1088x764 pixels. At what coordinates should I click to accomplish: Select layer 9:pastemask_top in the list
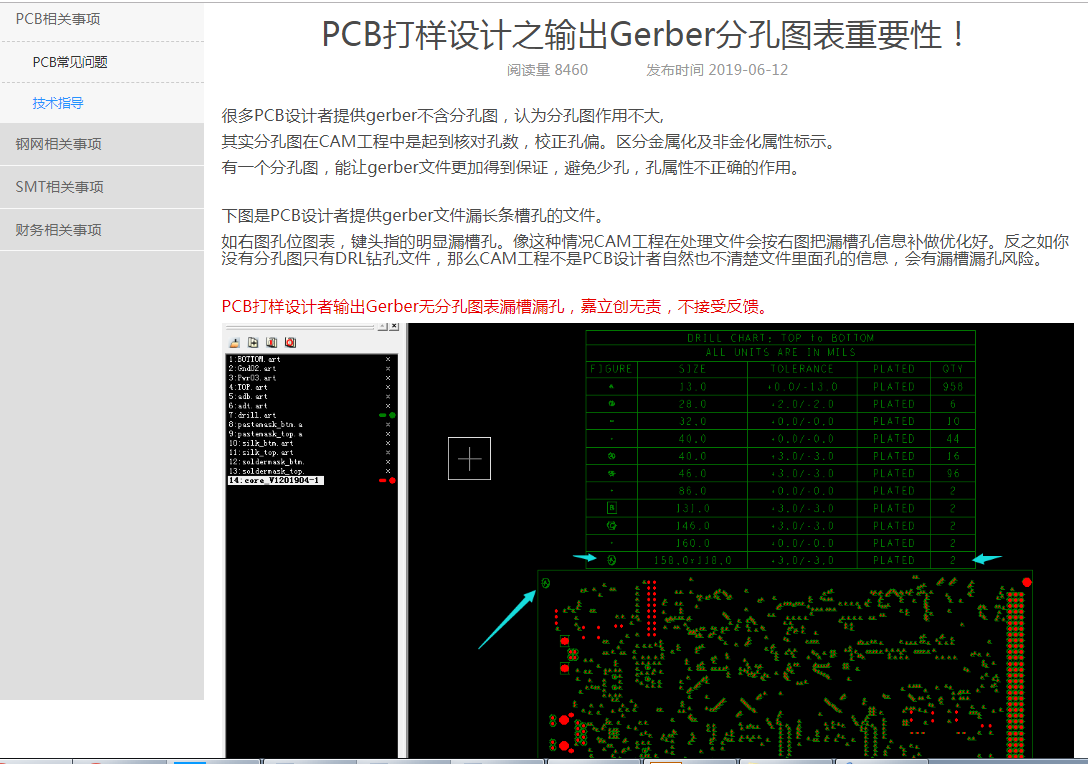(x=266, y=434)
